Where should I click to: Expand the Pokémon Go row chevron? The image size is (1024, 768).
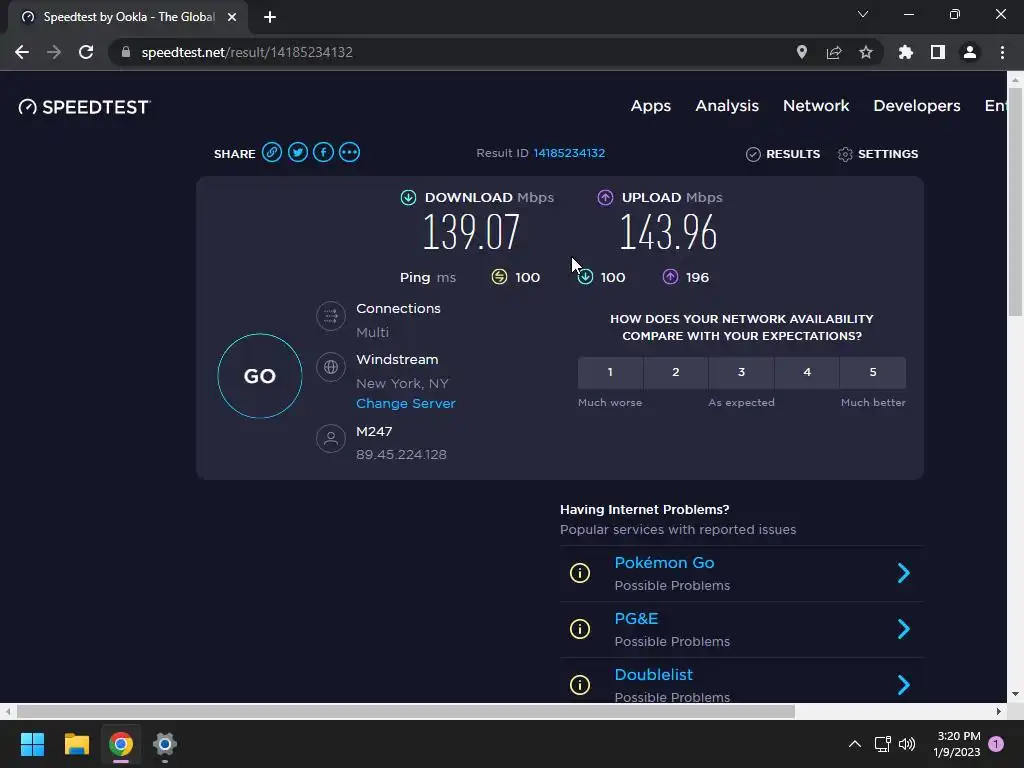(904, 573)
